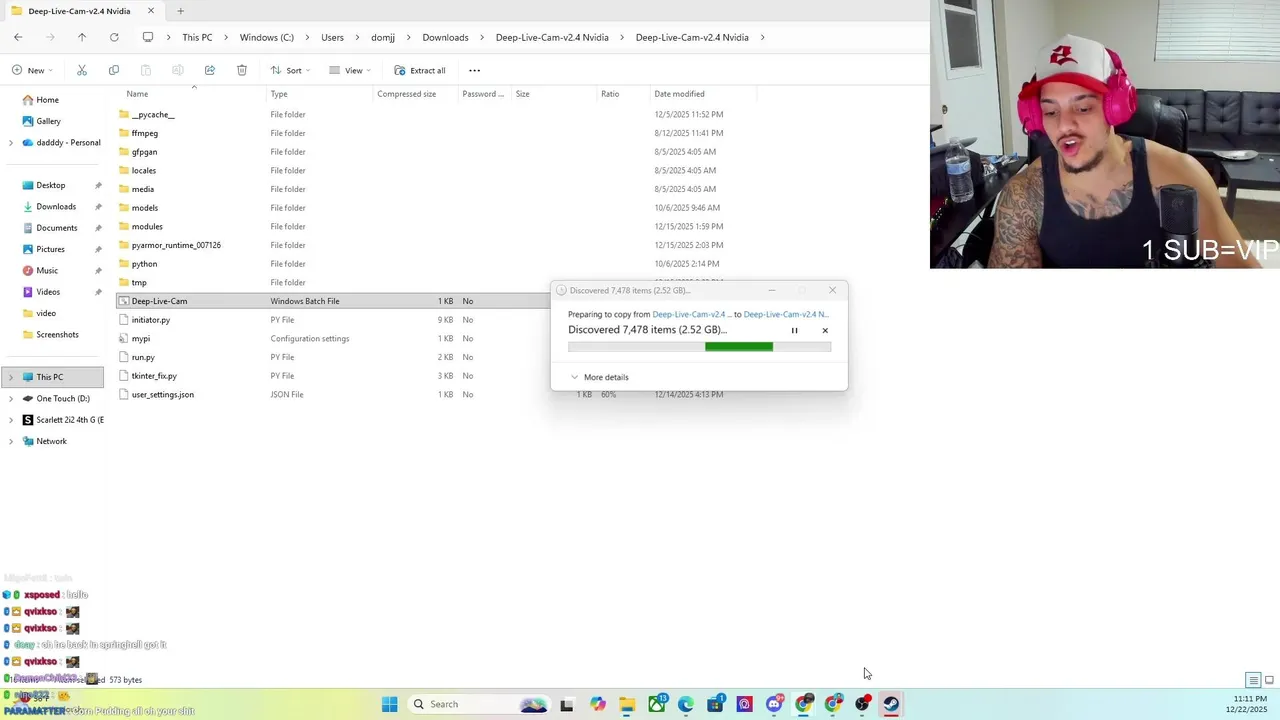The width and height of the screenshot is (1280, 720).
Task: Click the Downloads breadcrumb in the address bar
Action: coord(445,37)
